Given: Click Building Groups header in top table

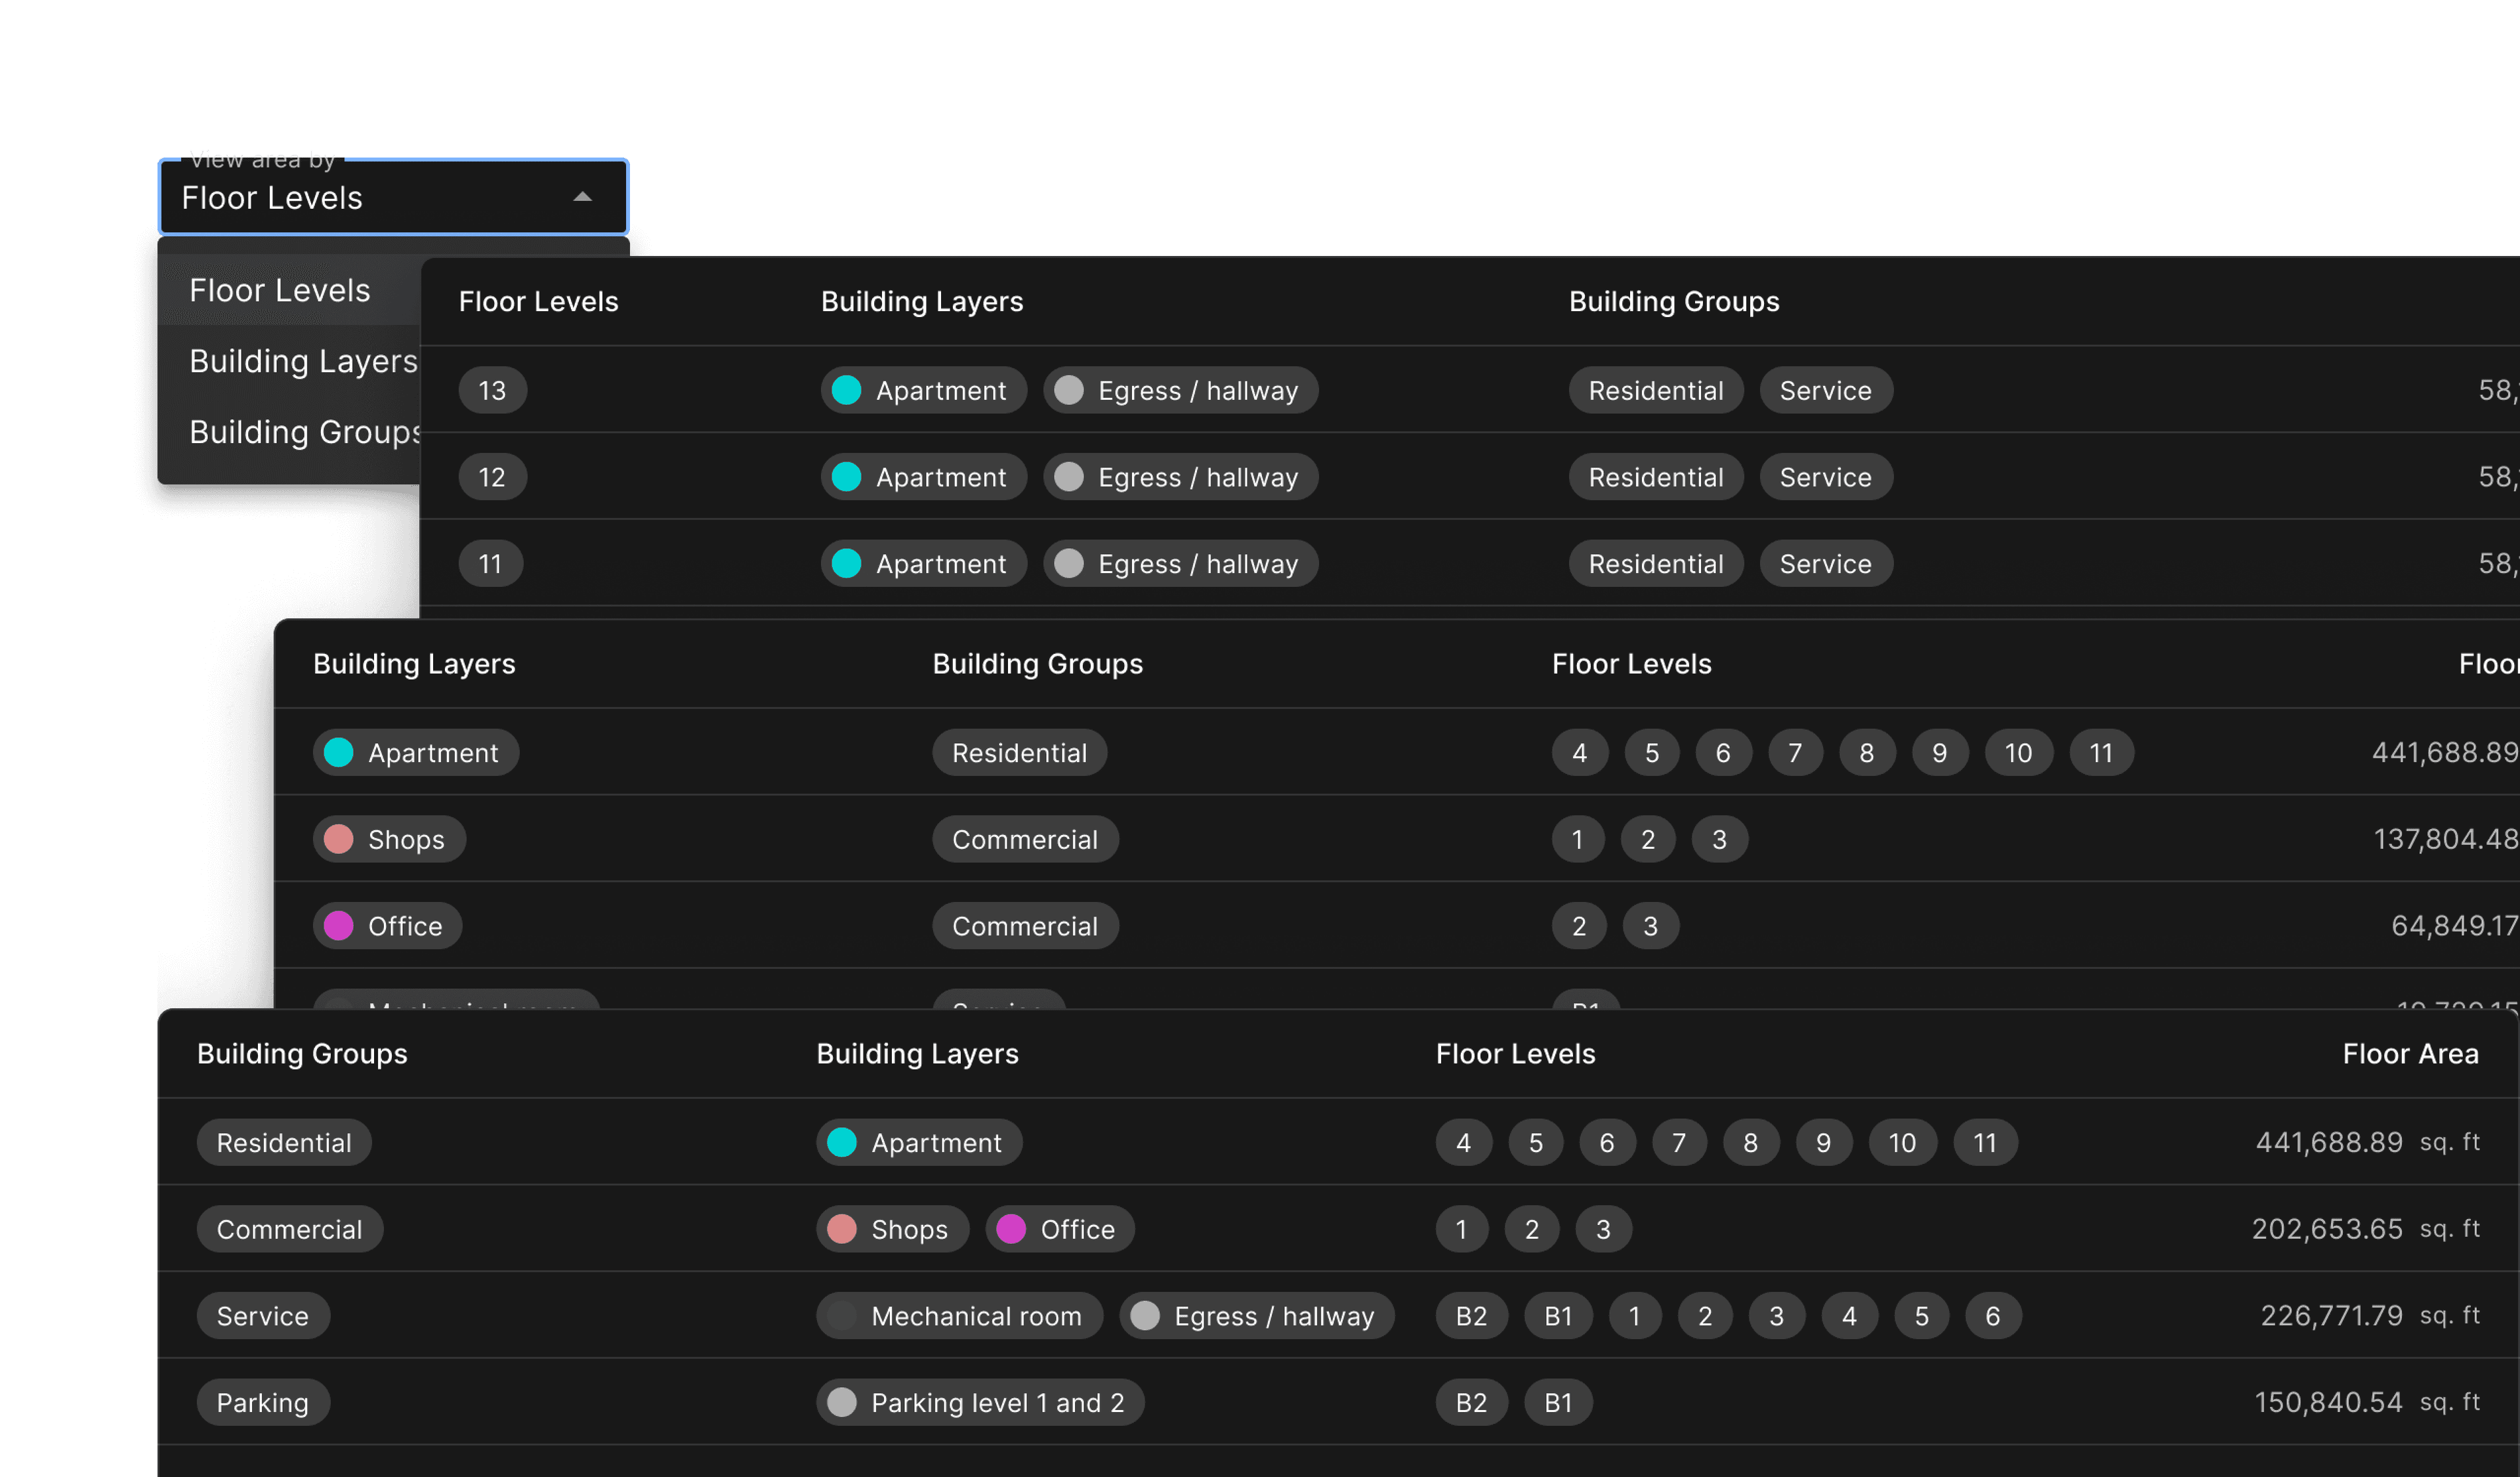Looking at the screenshot, I should 1673,302.
